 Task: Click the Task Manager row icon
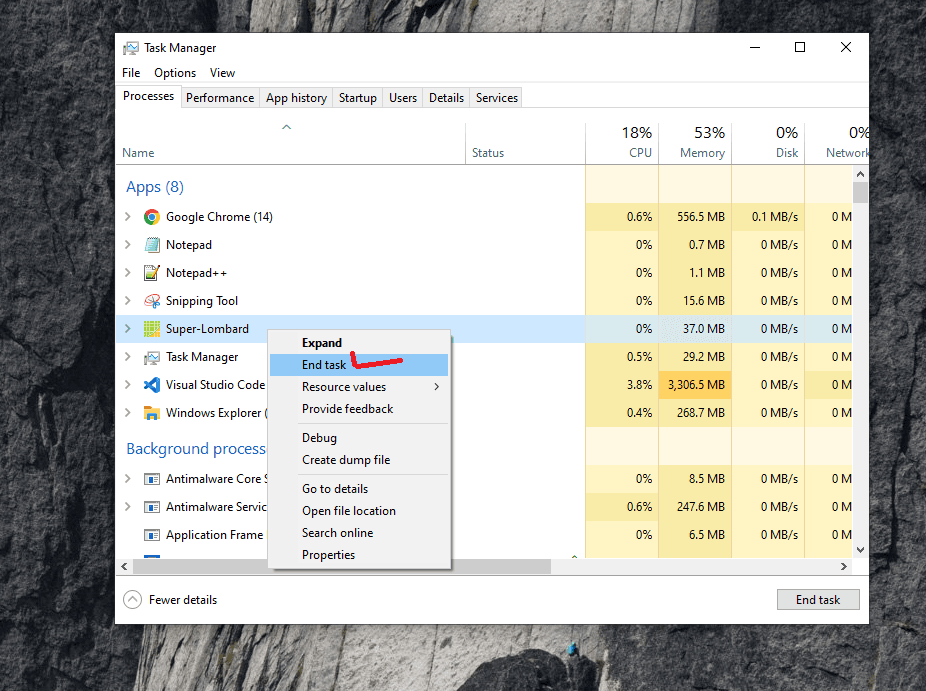click(x=152, y=357)
